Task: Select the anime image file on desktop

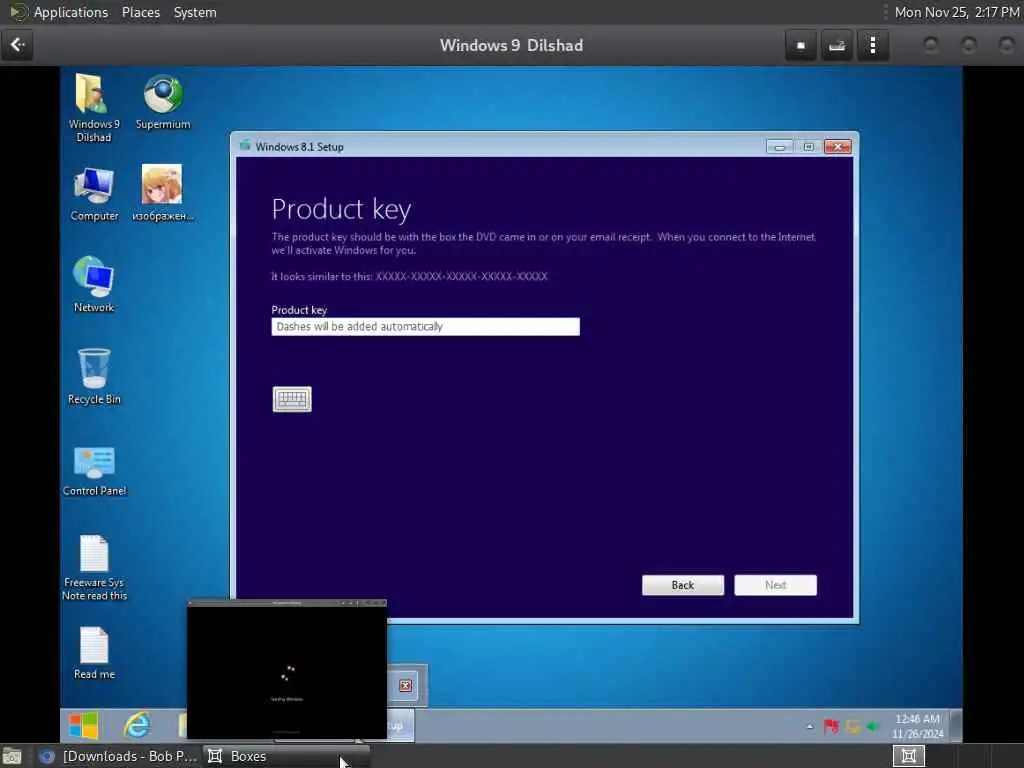Action: click(x=162, y=193)
